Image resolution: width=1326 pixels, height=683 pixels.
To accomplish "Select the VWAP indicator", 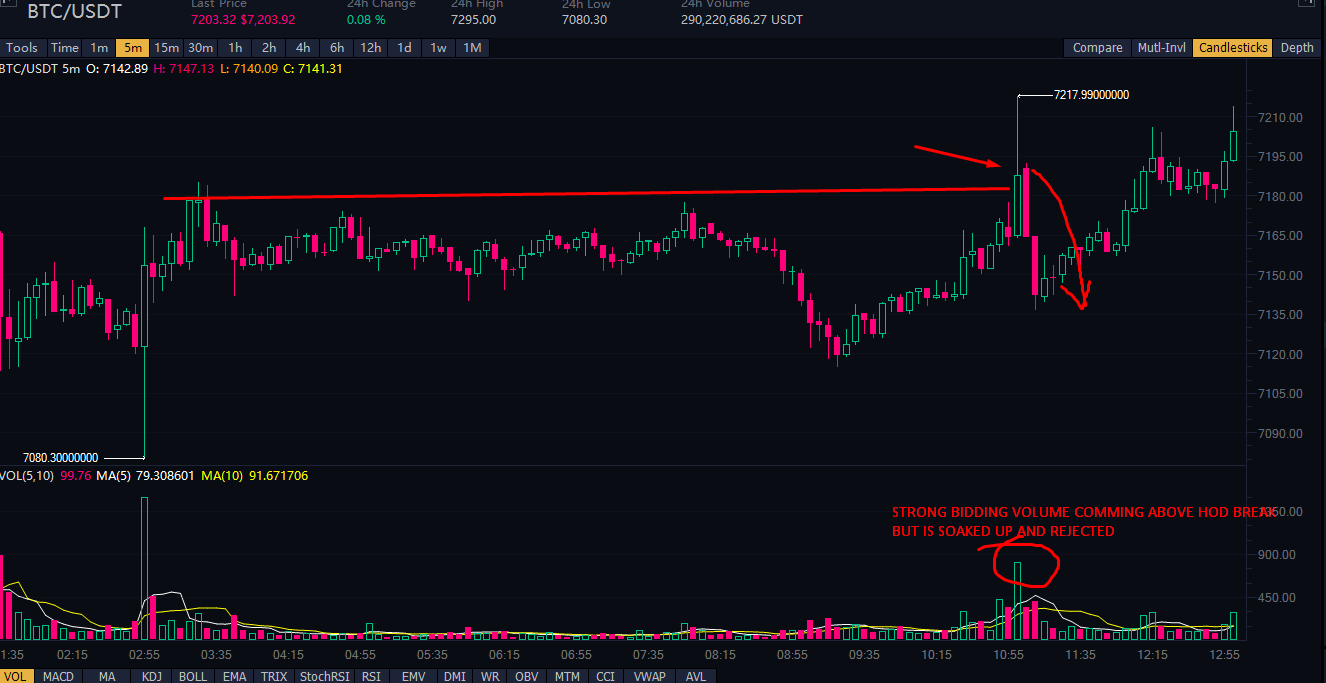I will [648, 677].
